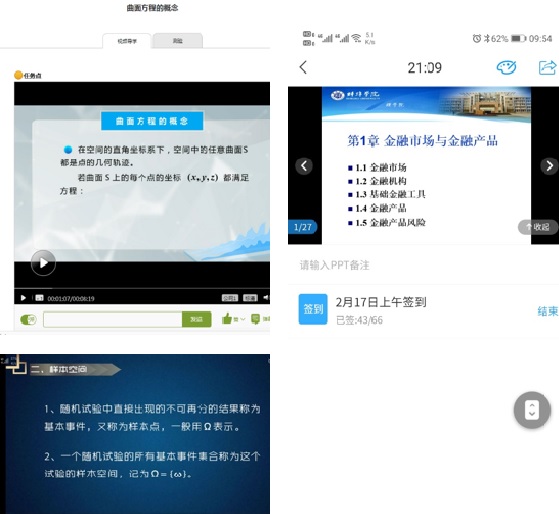Click the green comment bubble icon
Image resolution: width=559 pixels, height=514 pixels.
[255, 319]
